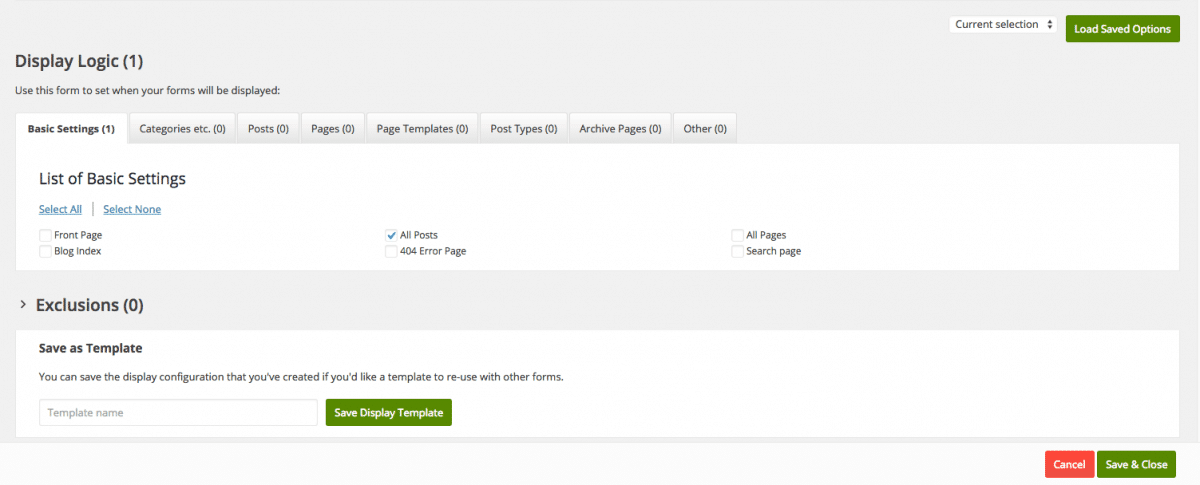Tick the Blog Index checkbox

pos(45,251)
